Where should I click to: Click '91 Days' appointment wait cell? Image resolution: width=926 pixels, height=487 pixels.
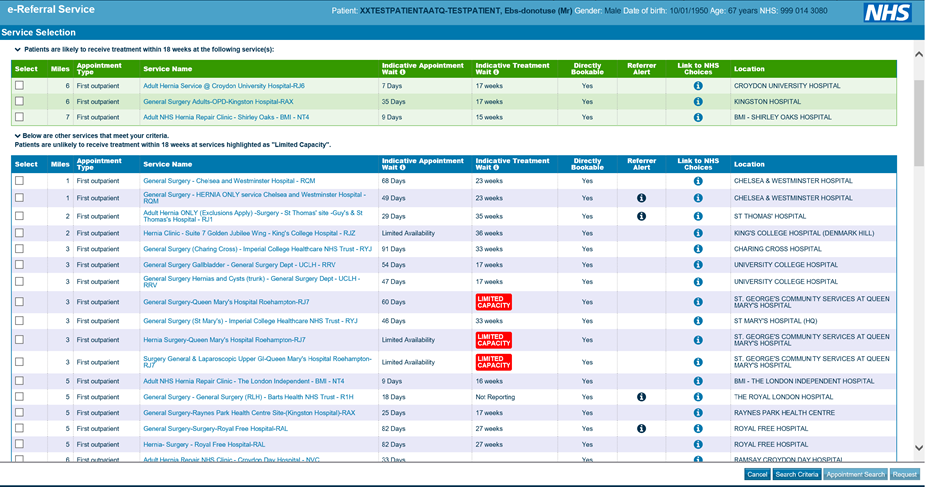[x=393, y=249]
